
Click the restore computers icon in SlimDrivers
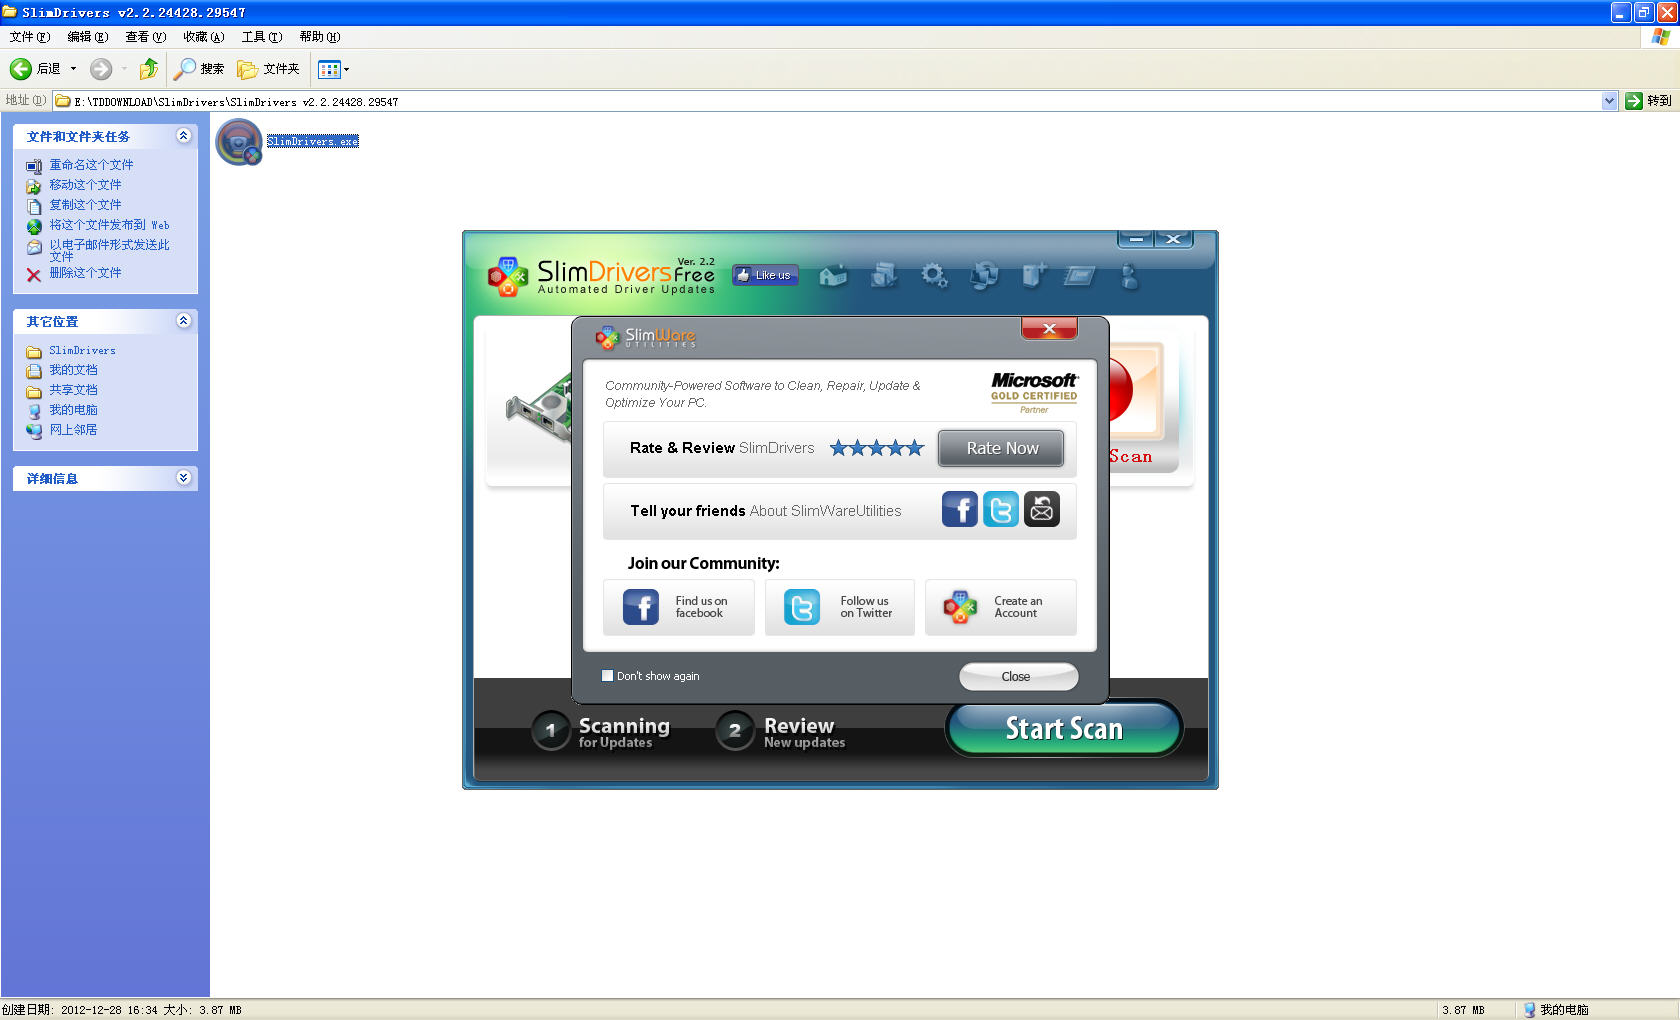(984, 275)
